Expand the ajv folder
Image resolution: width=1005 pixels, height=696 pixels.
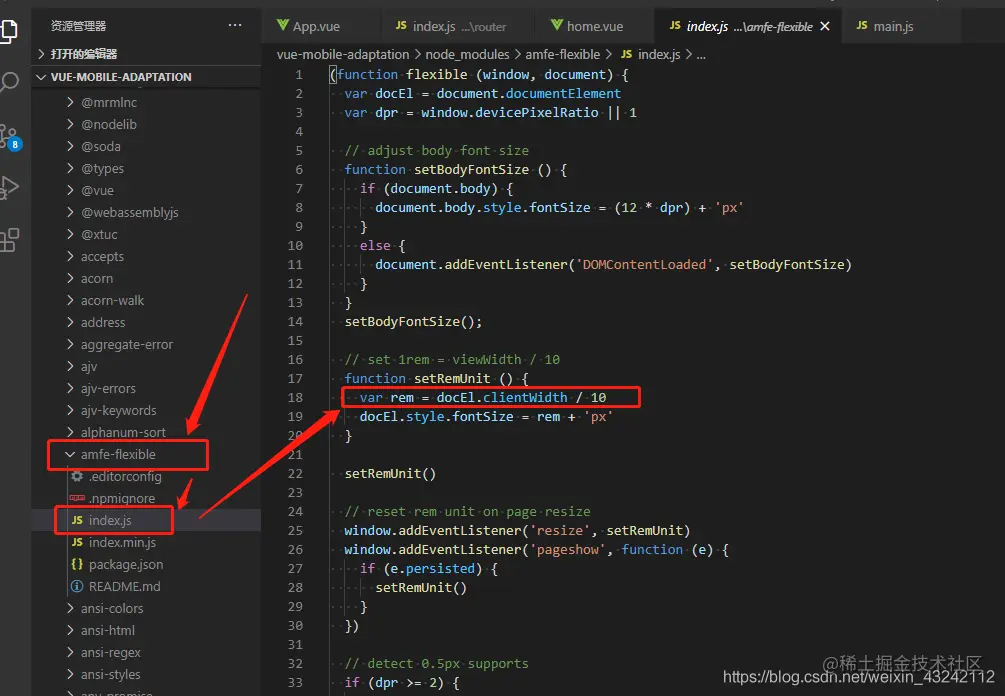tap(146, 367)
